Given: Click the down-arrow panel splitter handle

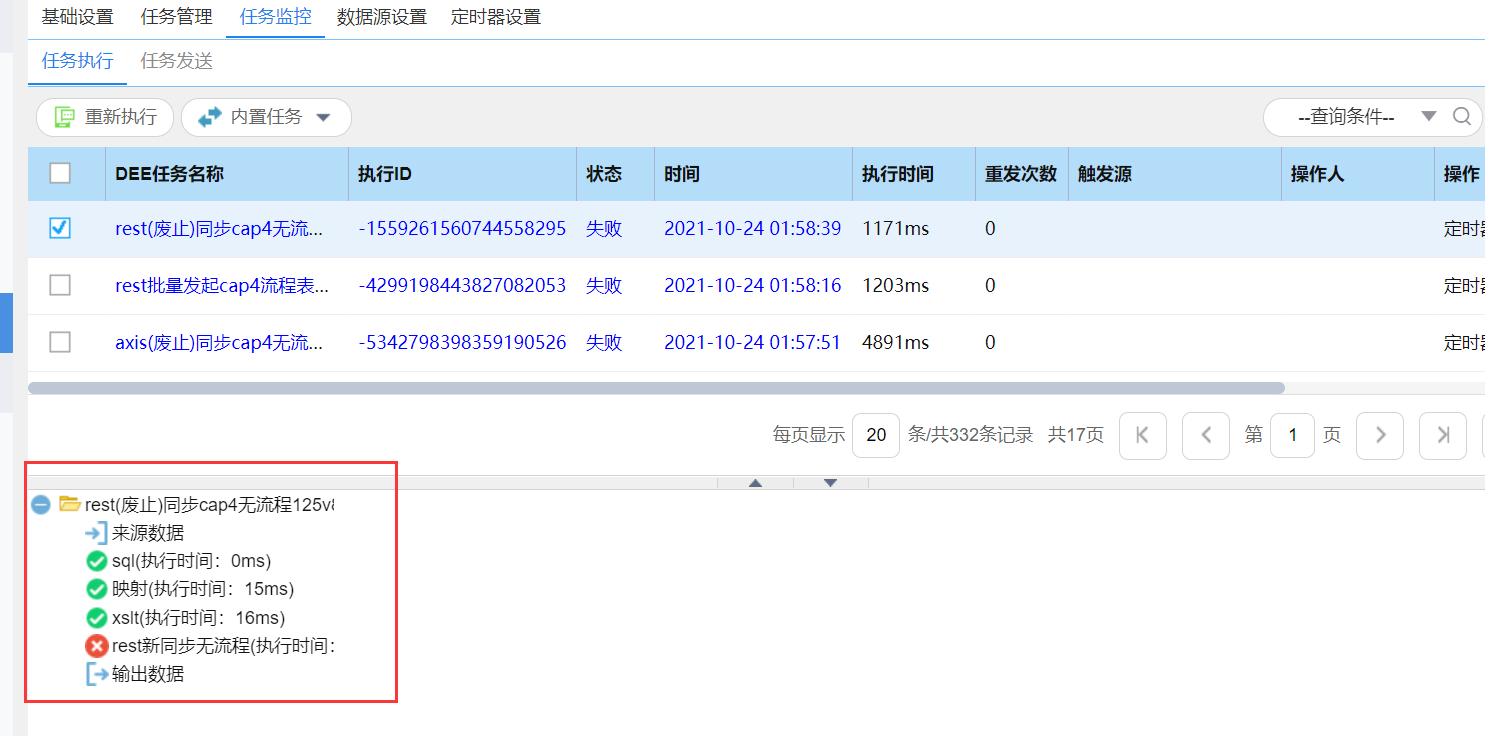Looking at the screenshot, I should click(830, 483).
